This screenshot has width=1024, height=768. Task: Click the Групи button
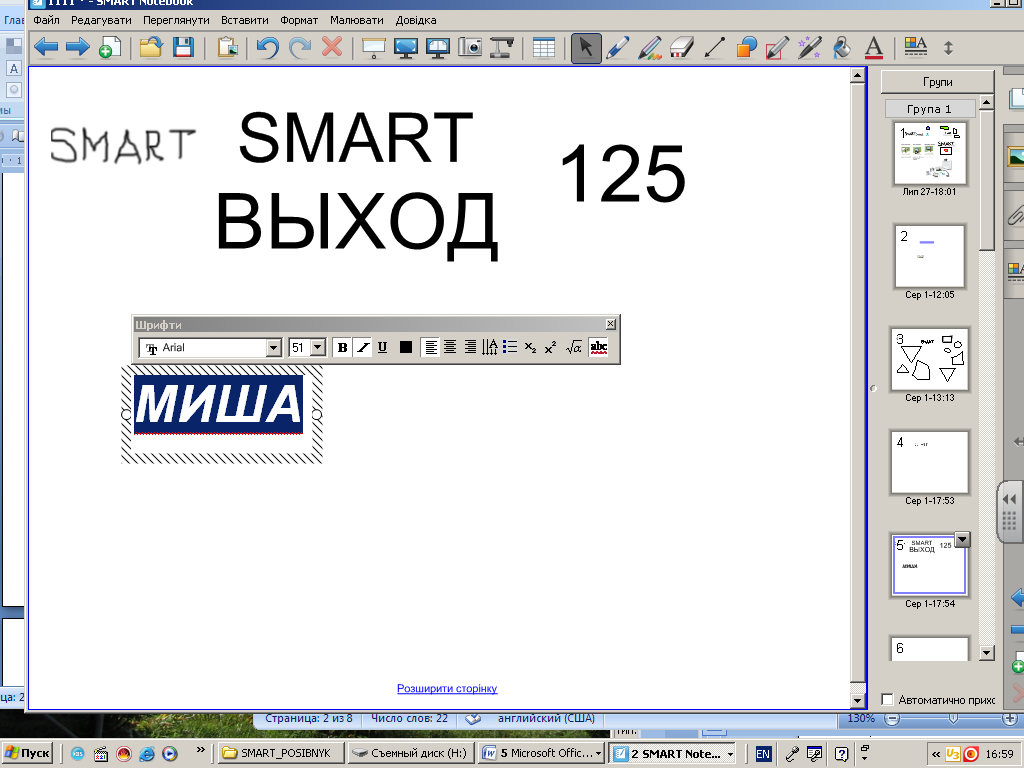pos(937,82)
